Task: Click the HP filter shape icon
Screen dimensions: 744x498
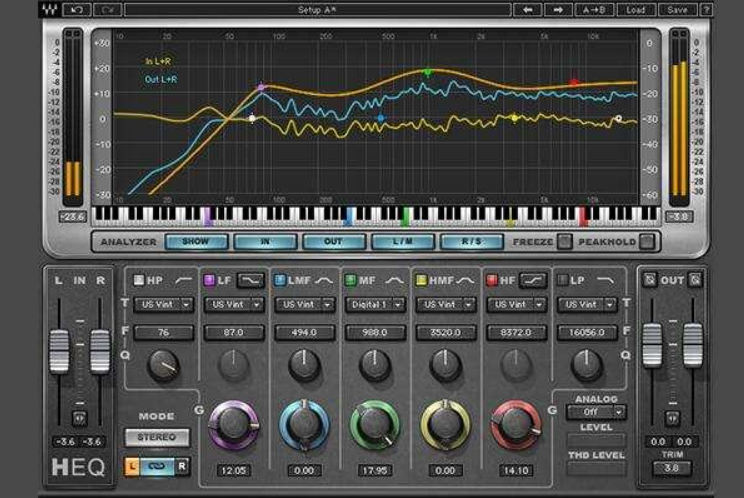Action: coord(183,280)
